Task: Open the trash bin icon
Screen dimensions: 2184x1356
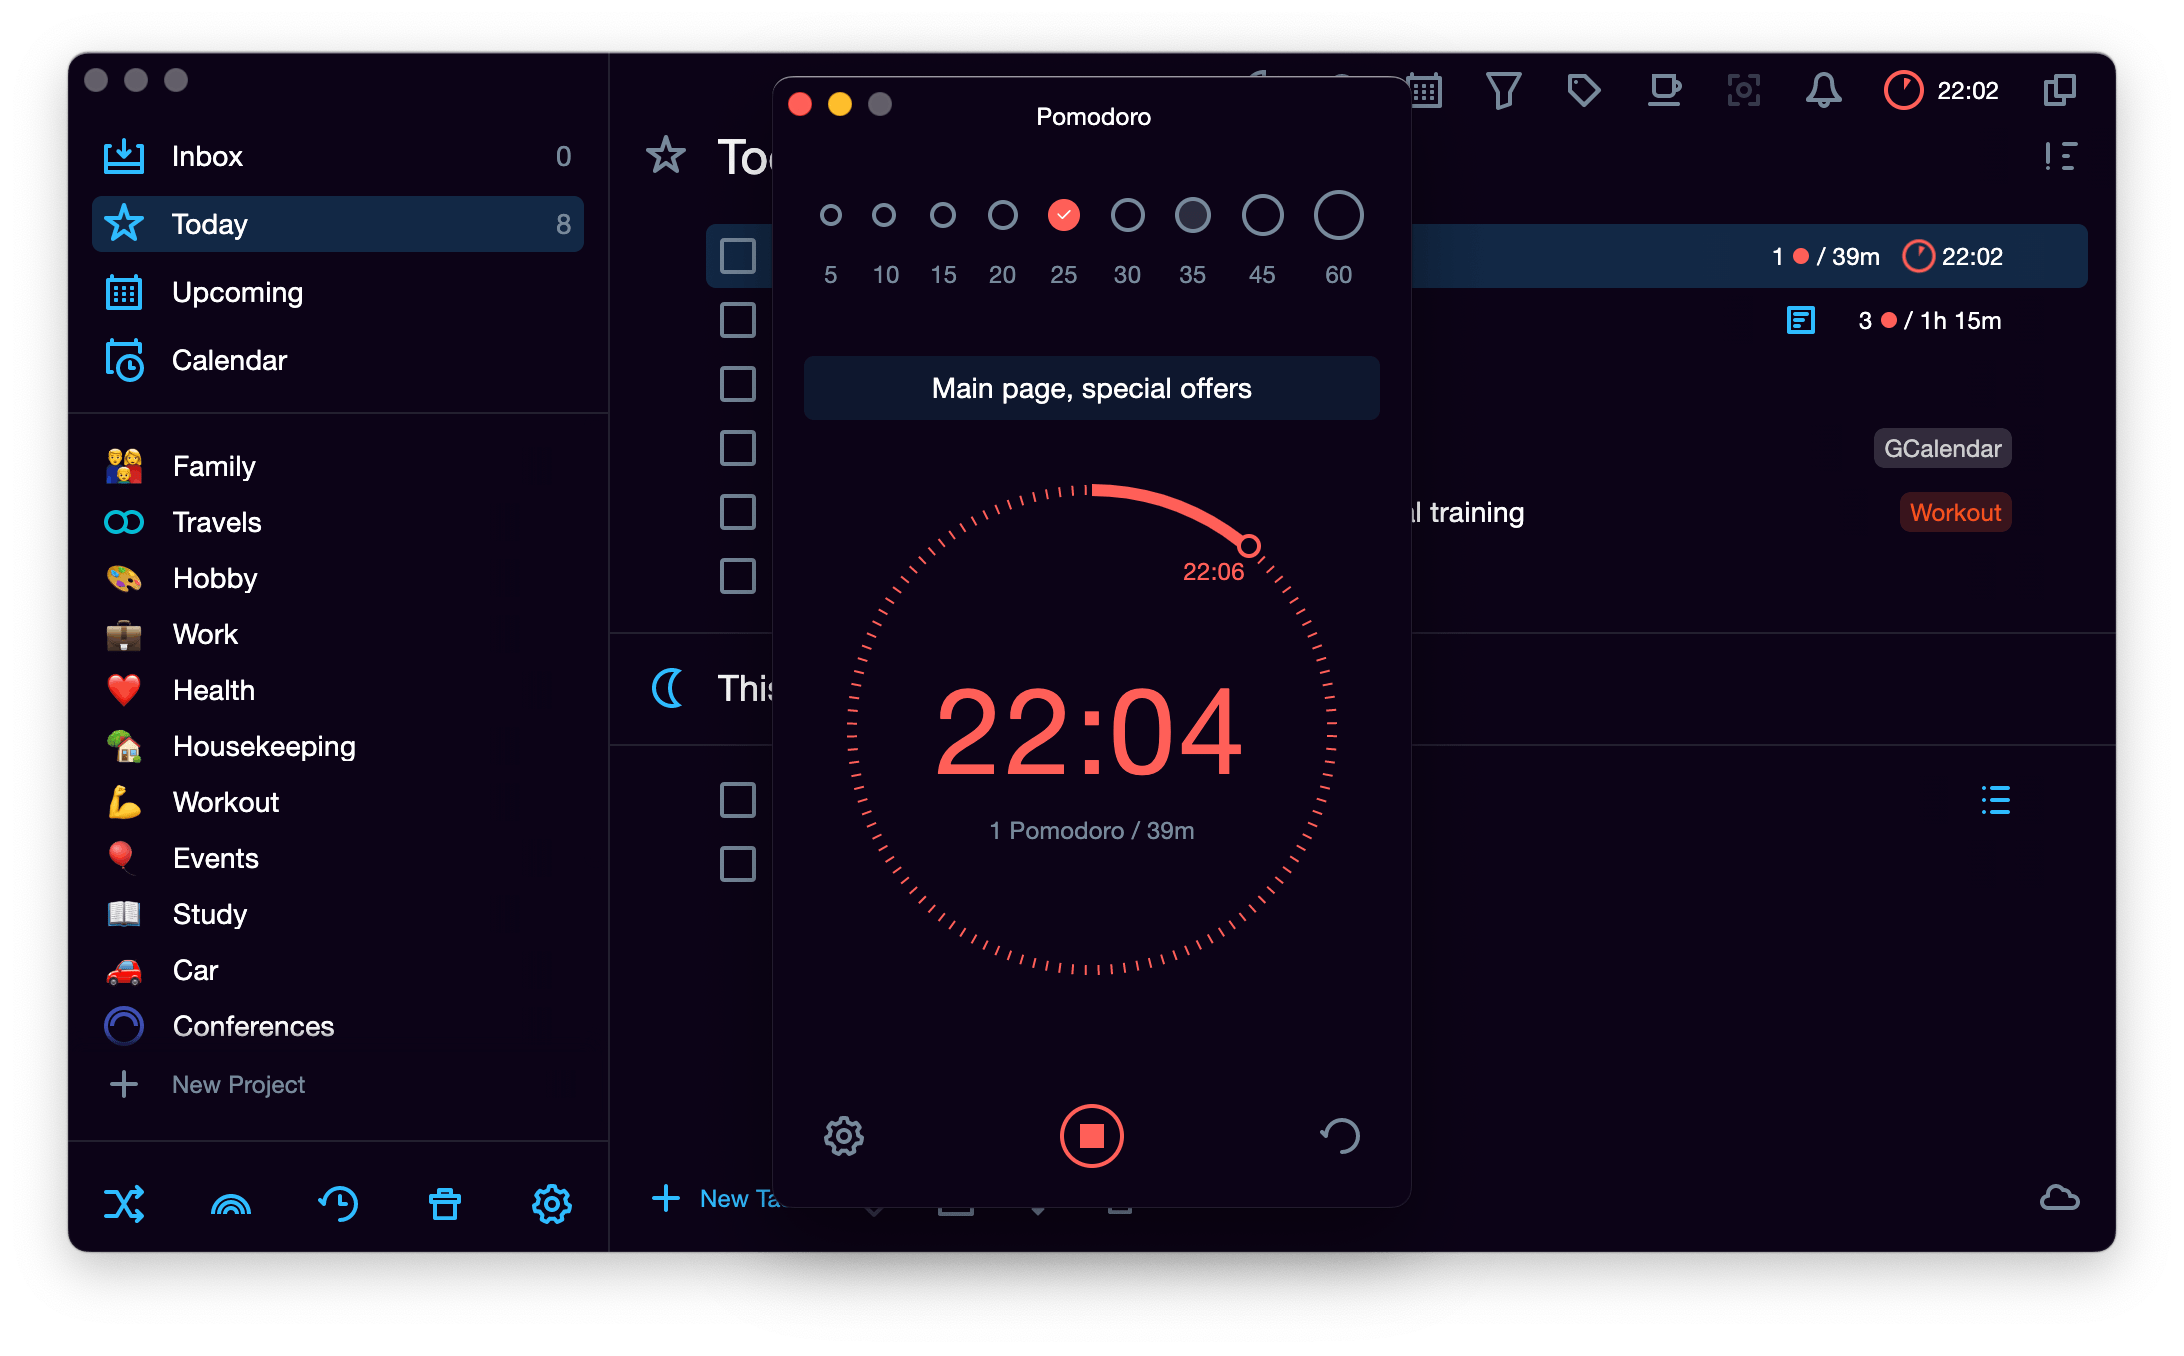Action: coord(445,1204)
